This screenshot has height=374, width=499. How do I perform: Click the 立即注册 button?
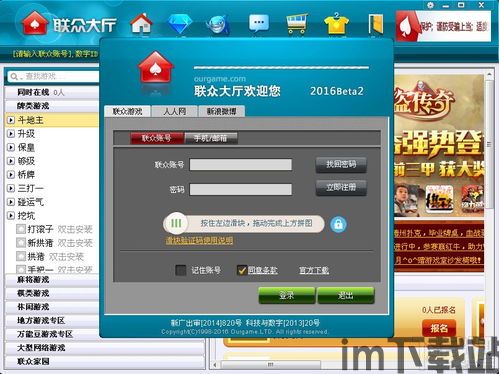tap(341, 187)
